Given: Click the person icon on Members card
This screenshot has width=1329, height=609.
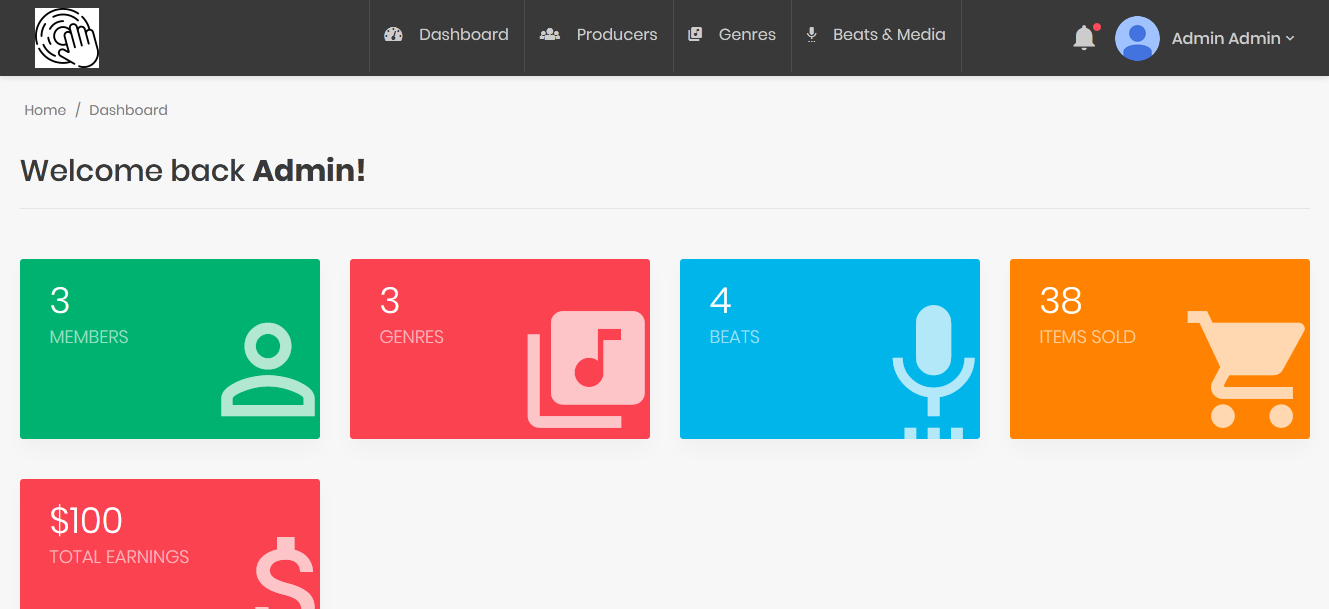Looking at the screenshot, I should coord(268,370).
